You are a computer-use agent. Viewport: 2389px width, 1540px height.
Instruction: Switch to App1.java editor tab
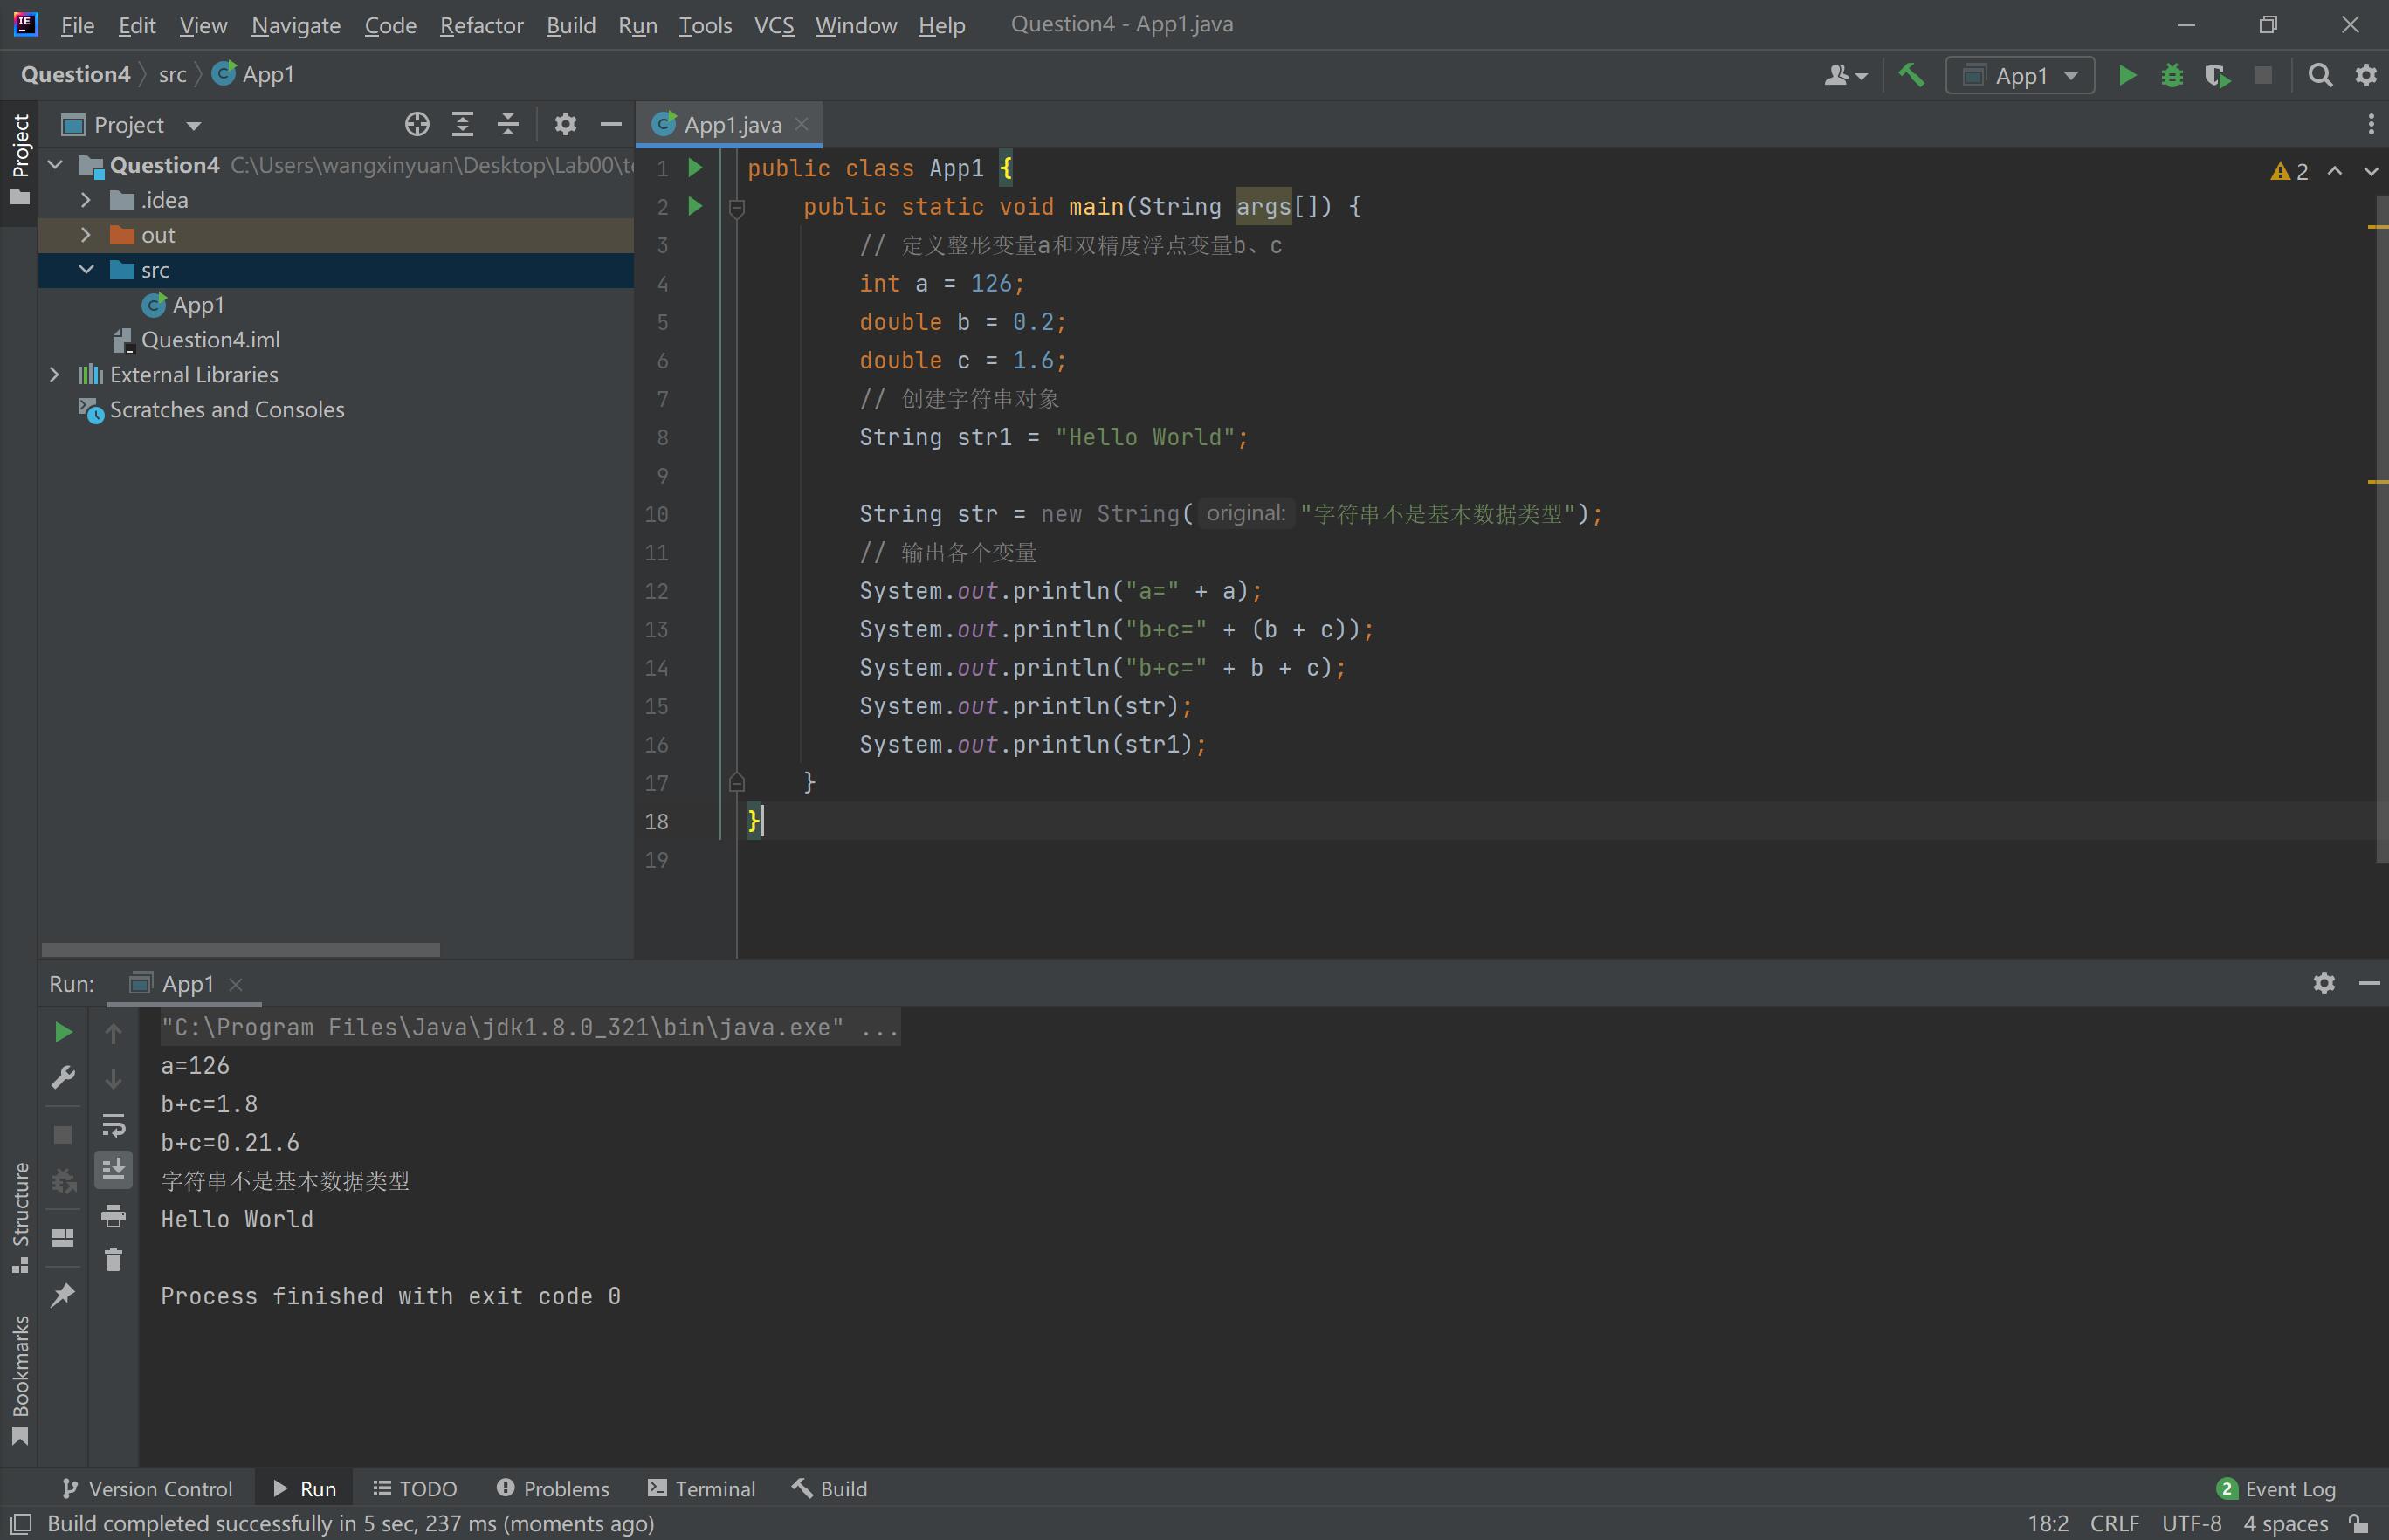(x=730, y=124)
